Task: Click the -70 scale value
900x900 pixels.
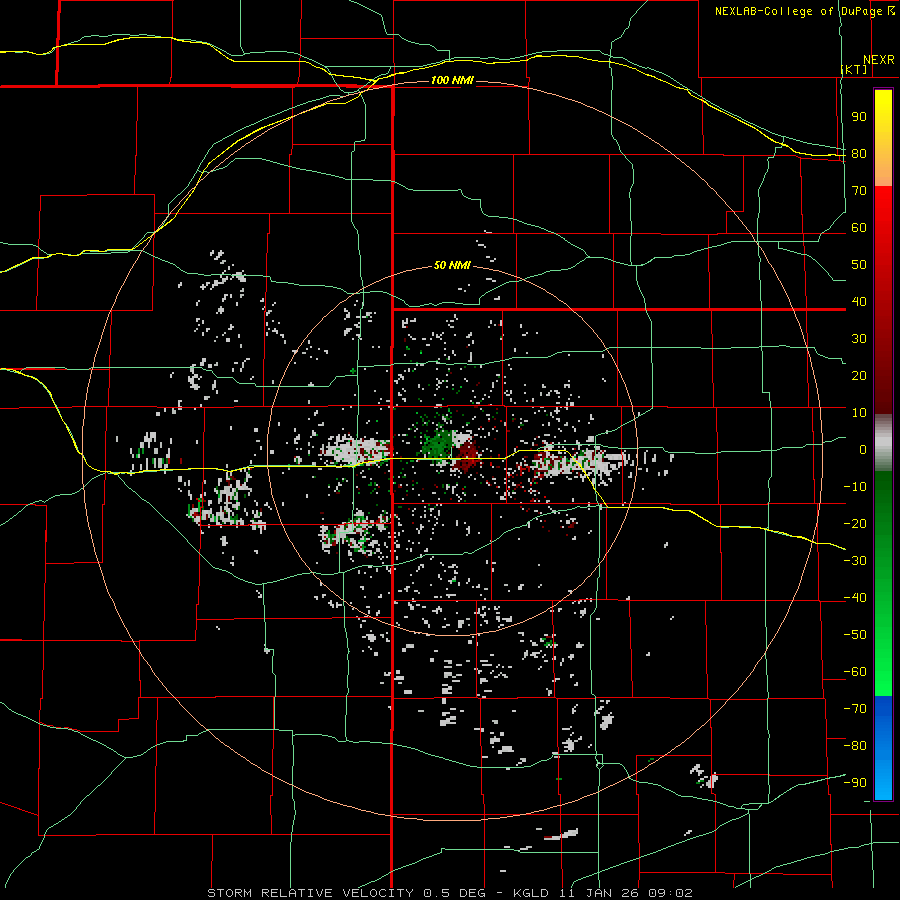Action: 855,709
